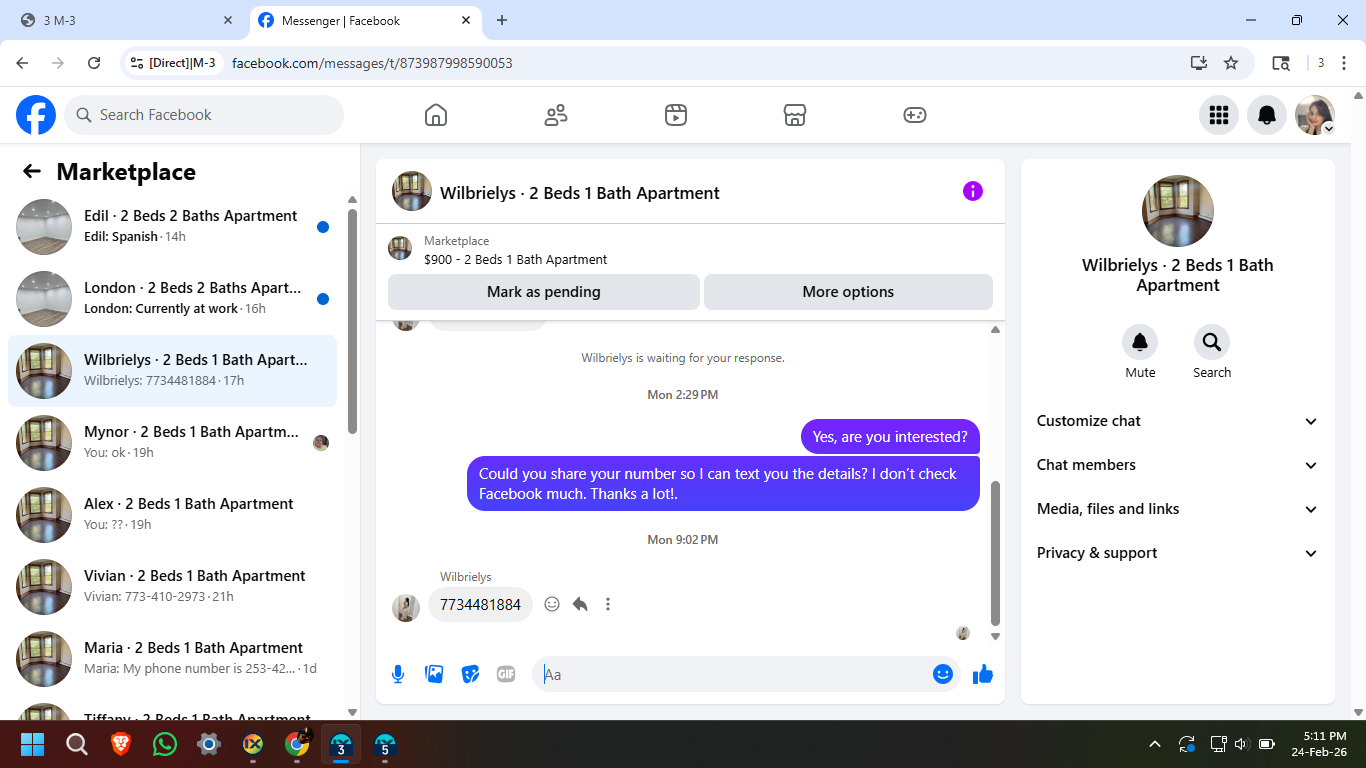Viewport: 1366px width, 768px height.
Task: Click Wilbrielys avatar beside the phone number
Action: (x=405, y=607)
